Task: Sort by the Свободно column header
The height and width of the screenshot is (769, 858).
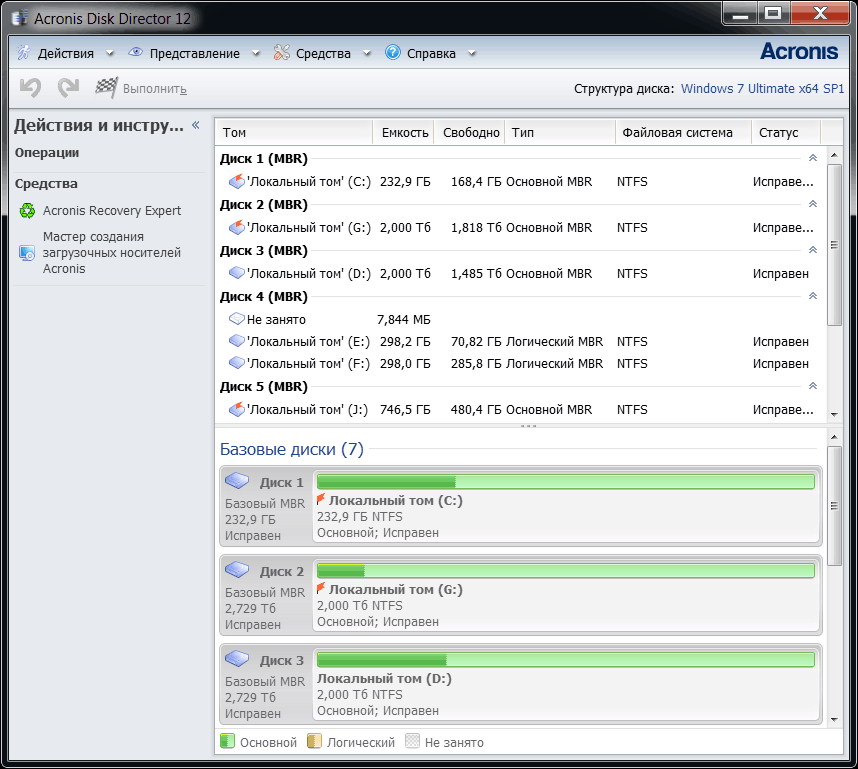Action: [469, 132]
